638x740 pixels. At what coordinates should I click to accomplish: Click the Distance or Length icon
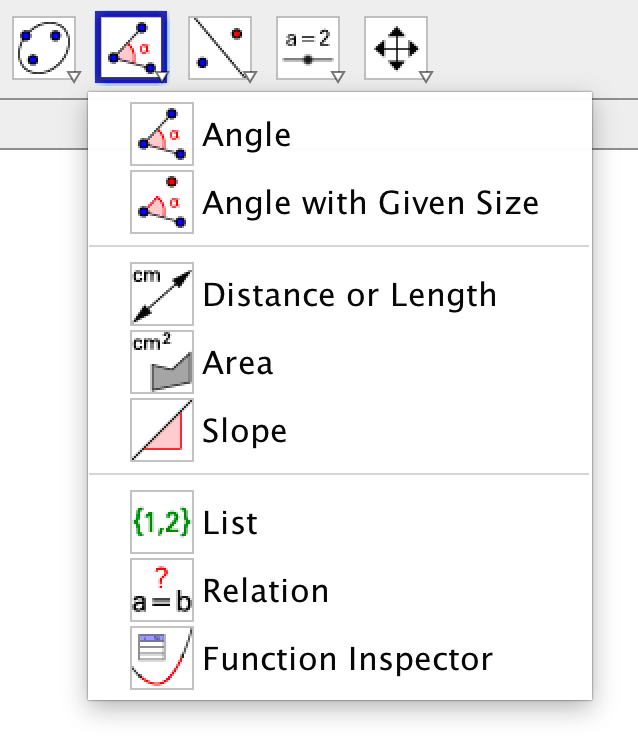162,294
